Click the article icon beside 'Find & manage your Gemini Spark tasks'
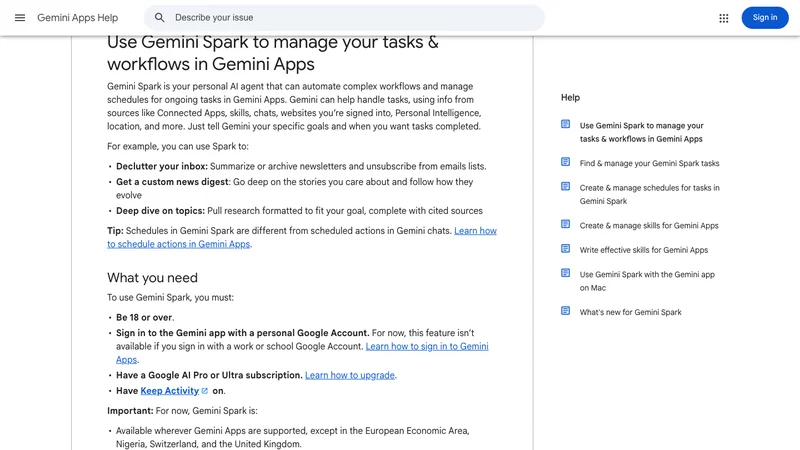800x450 pixels. (565, 162)
